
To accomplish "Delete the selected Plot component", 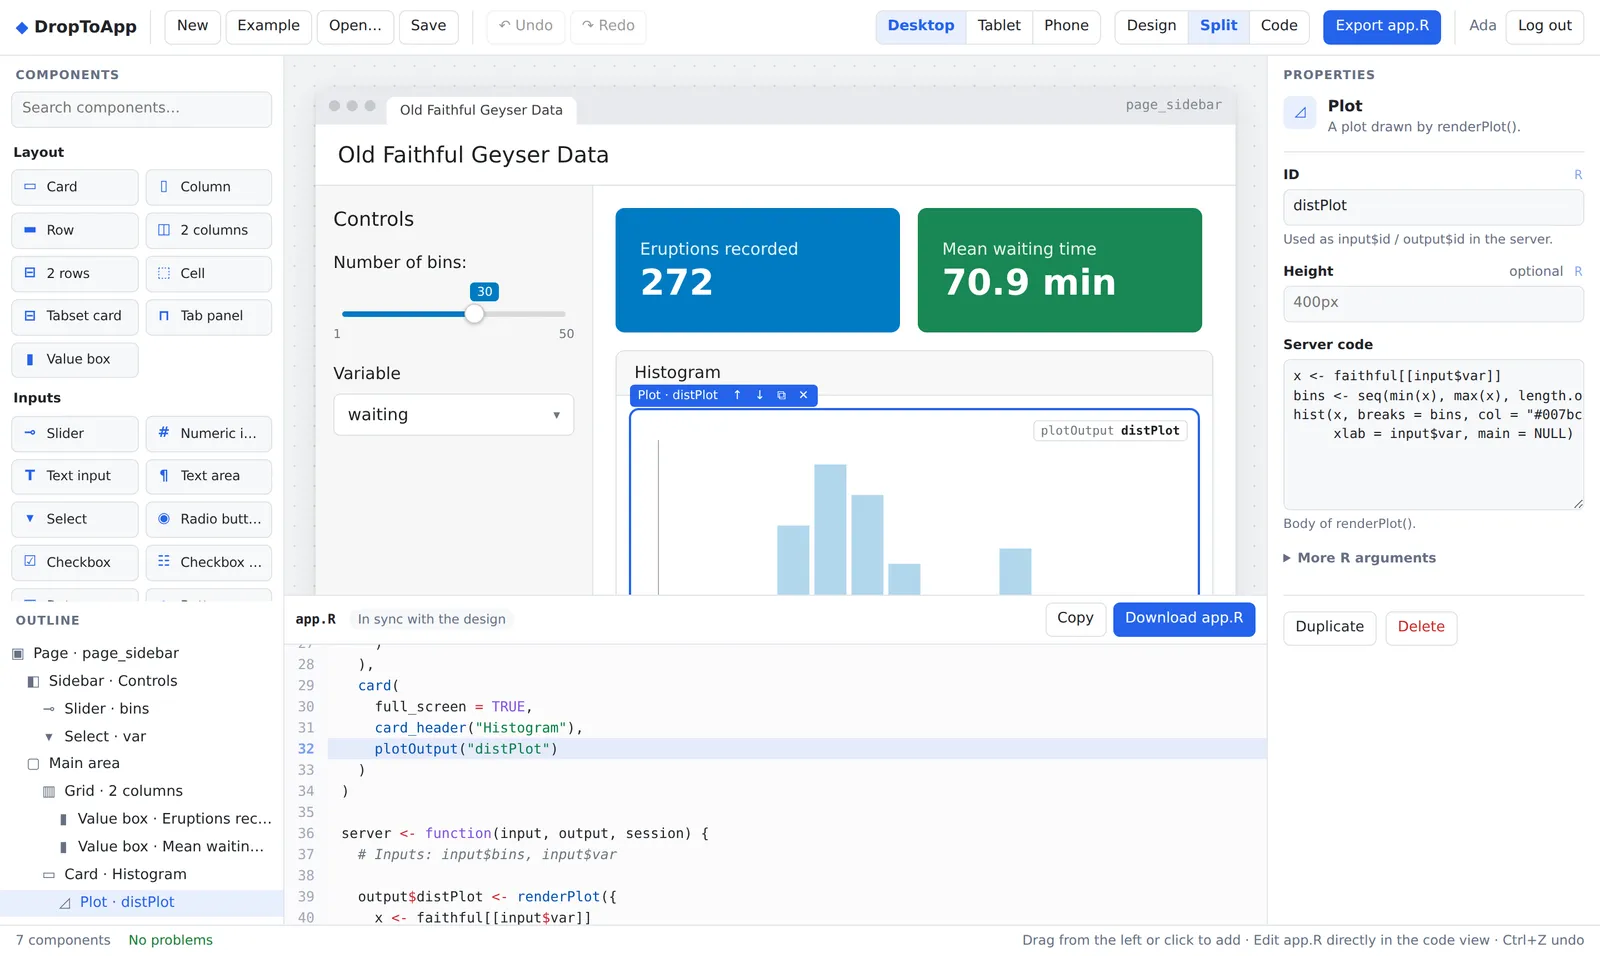I will 1421,628.
